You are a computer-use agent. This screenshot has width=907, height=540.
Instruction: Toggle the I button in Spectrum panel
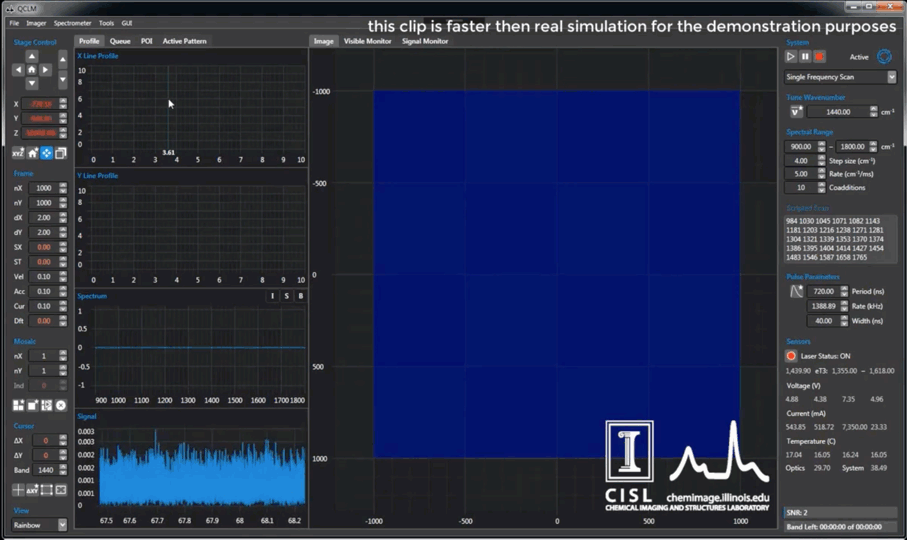[x=272, y=296]
